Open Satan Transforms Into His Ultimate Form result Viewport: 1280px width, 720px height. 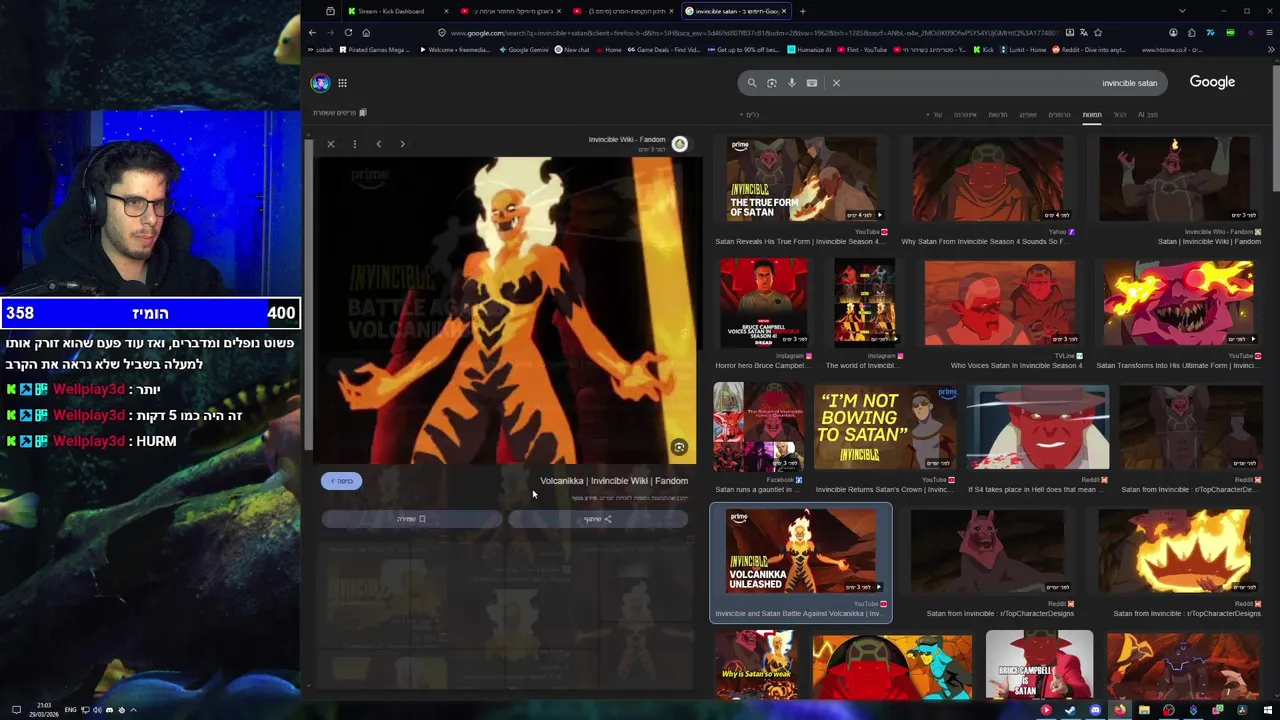pyautogui.click(x=1178, y=365)
